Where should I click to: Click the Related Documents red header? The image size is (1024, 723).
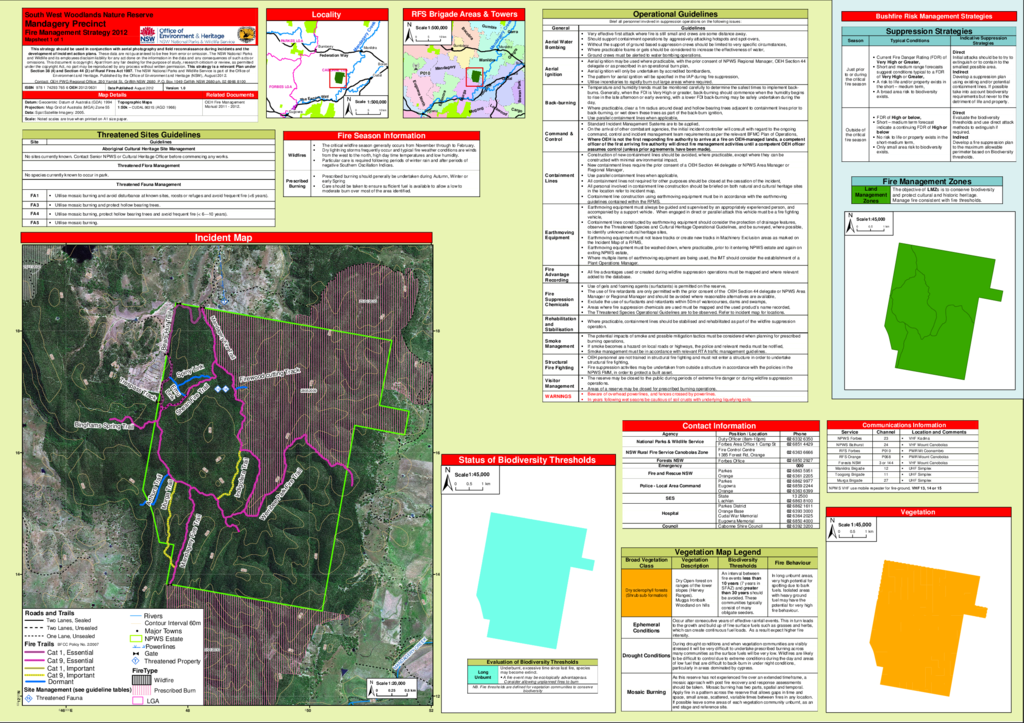click(230, 95)
